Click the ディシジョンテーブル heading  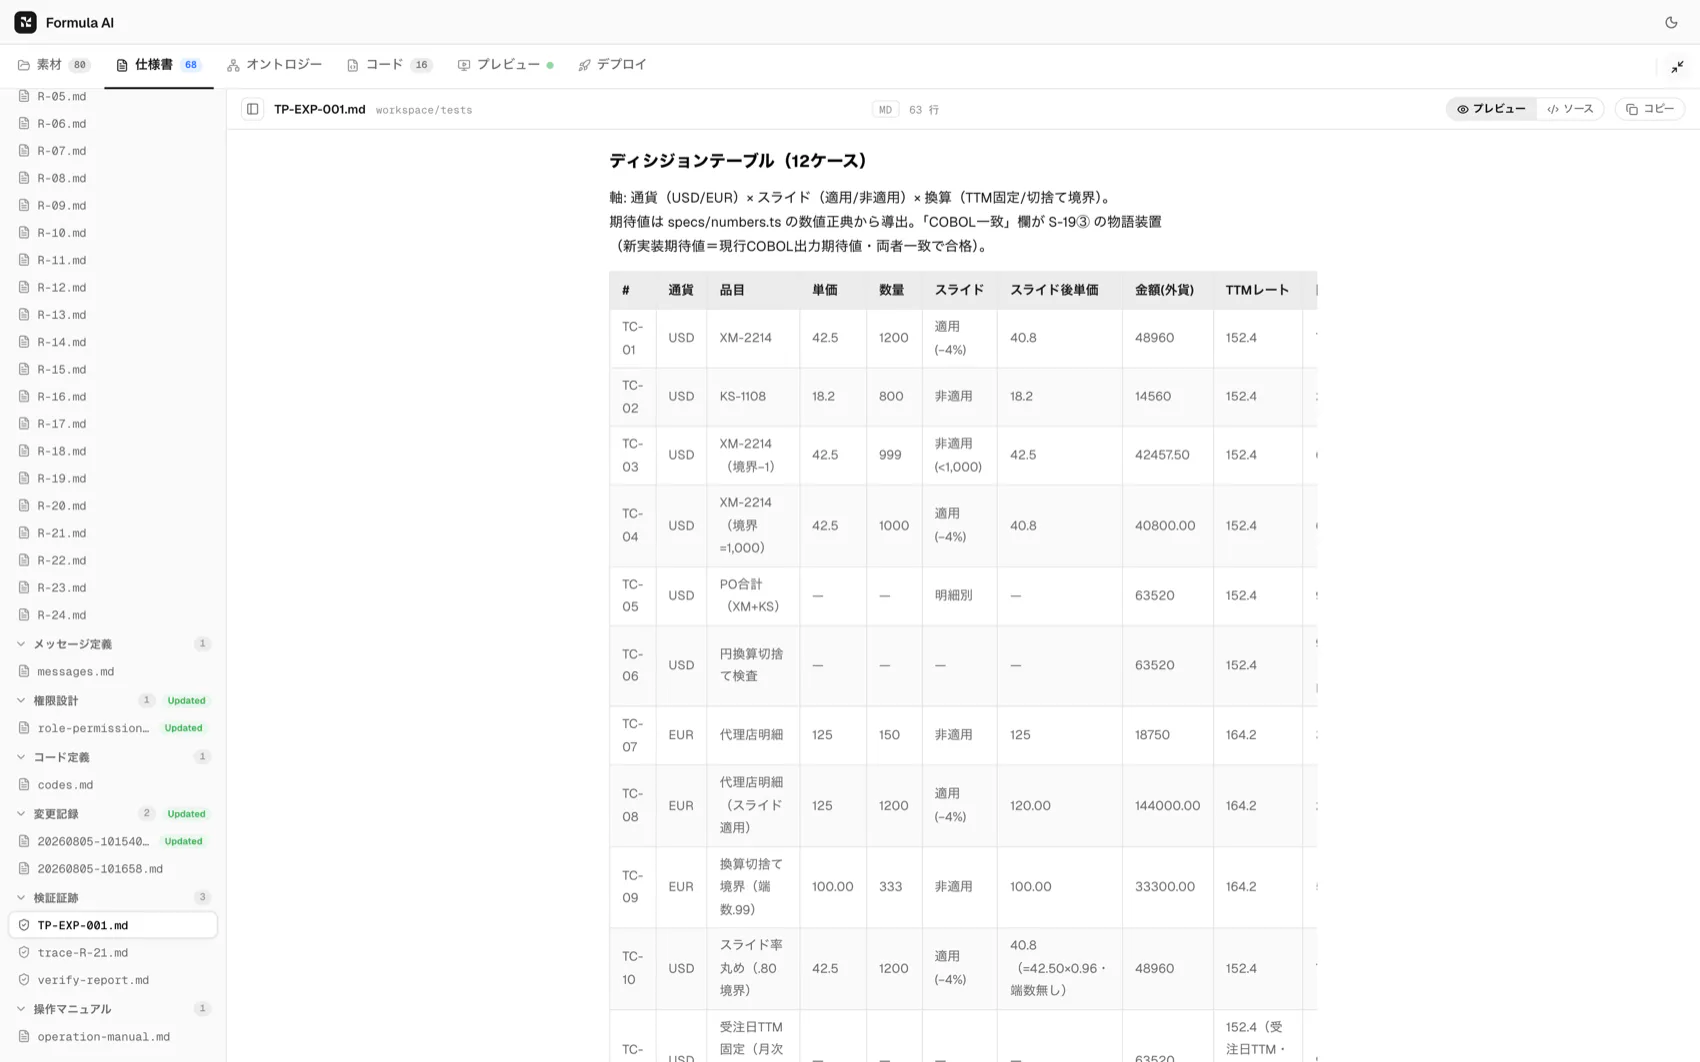pos(741,161)
